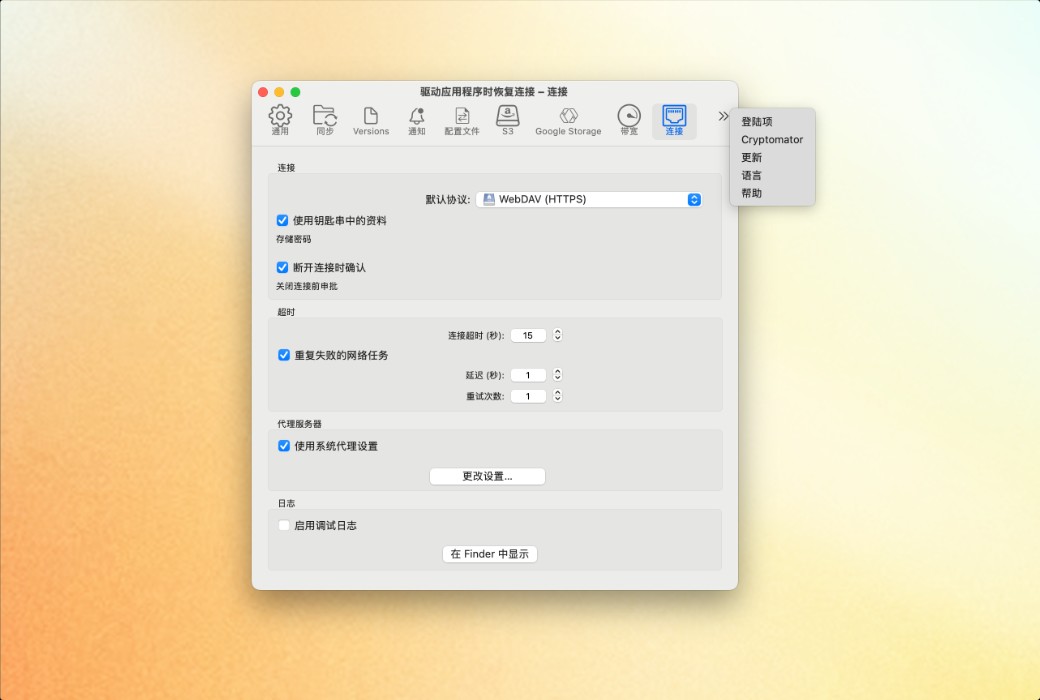Open the 通用 general settings gear icon

pos(280,120)
